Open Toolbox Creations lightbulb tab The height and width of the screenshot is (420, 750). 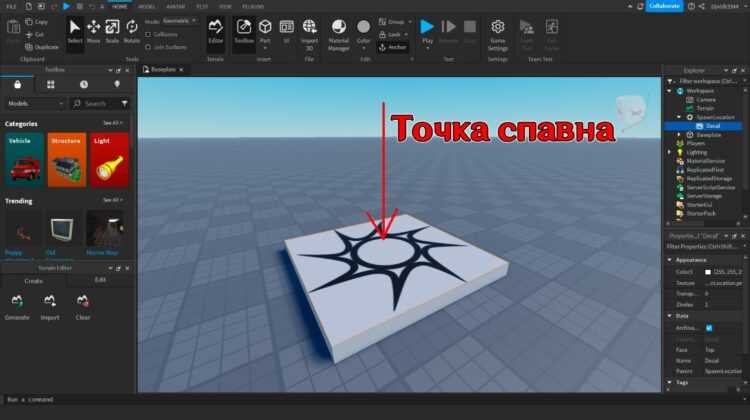click(x=117, y=85)
